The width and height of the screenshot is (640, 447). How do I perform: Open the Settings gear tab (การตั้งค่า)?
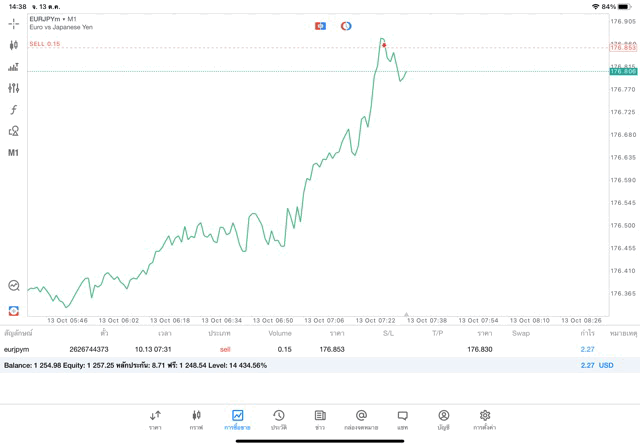(485, 420)
